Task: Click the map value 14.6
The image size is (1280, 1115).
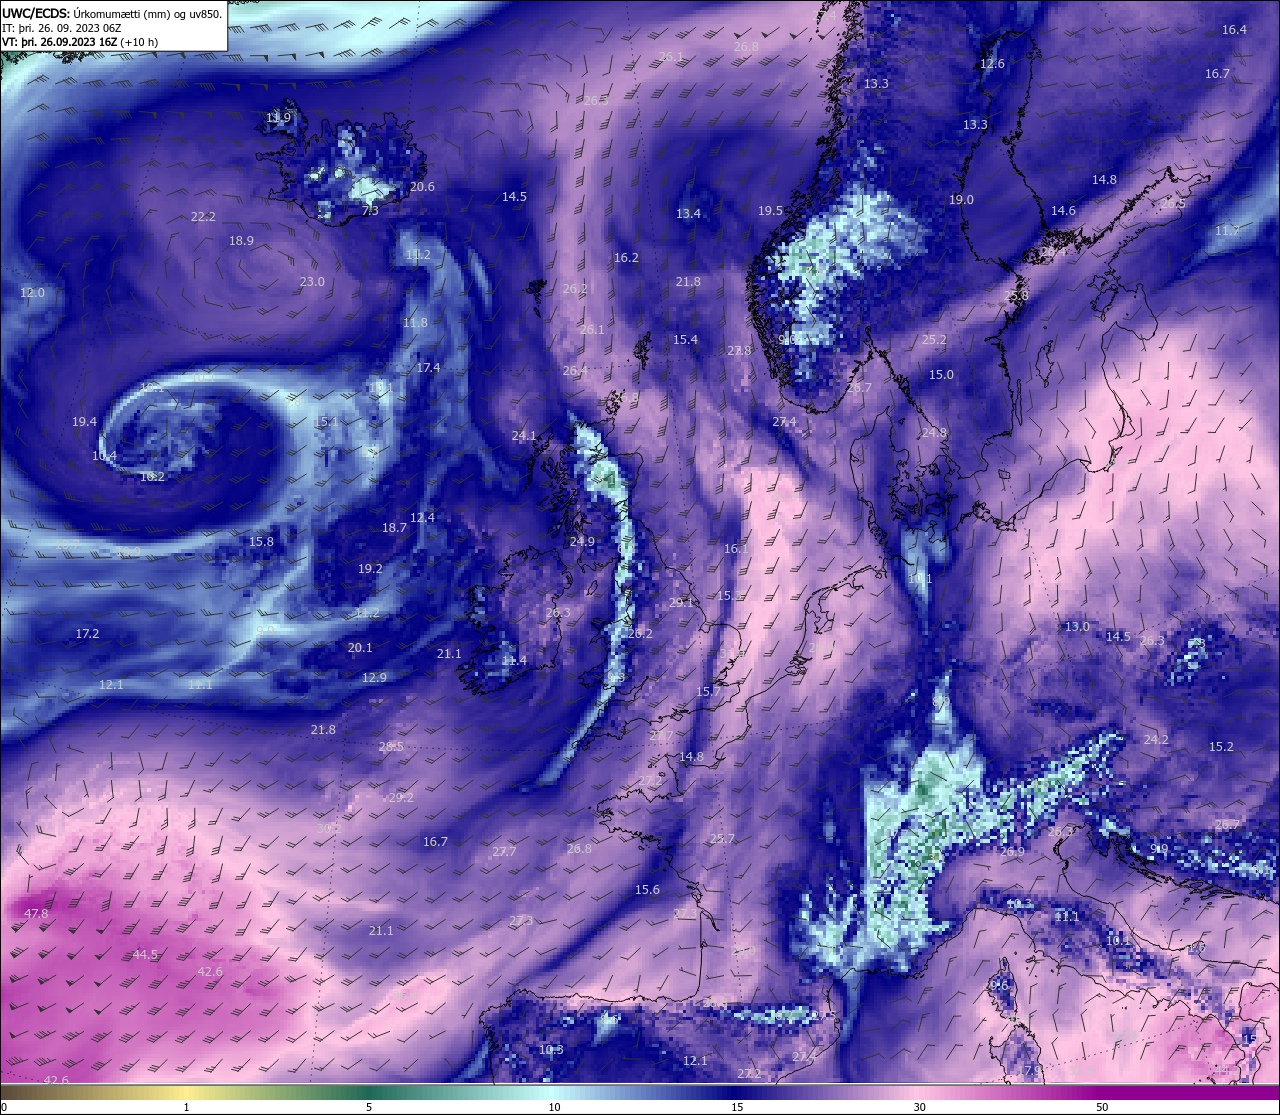Action: click(1063, 211)
